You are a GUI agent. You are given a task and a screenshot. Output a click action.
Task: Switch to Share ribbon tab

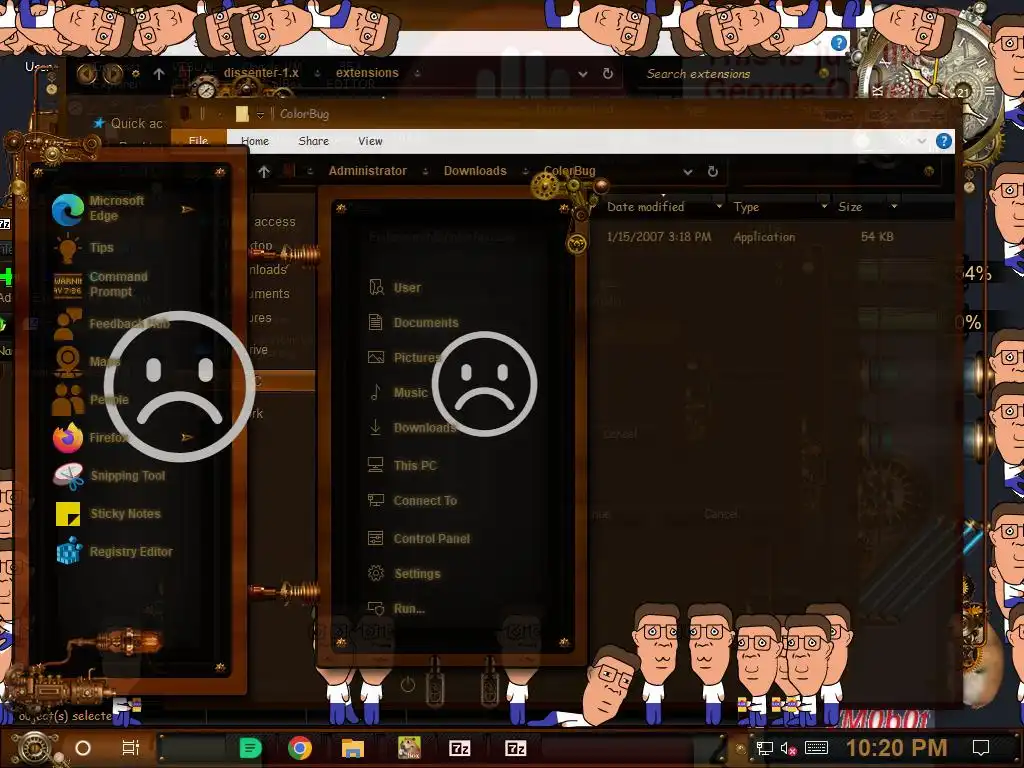pos(313,141)
